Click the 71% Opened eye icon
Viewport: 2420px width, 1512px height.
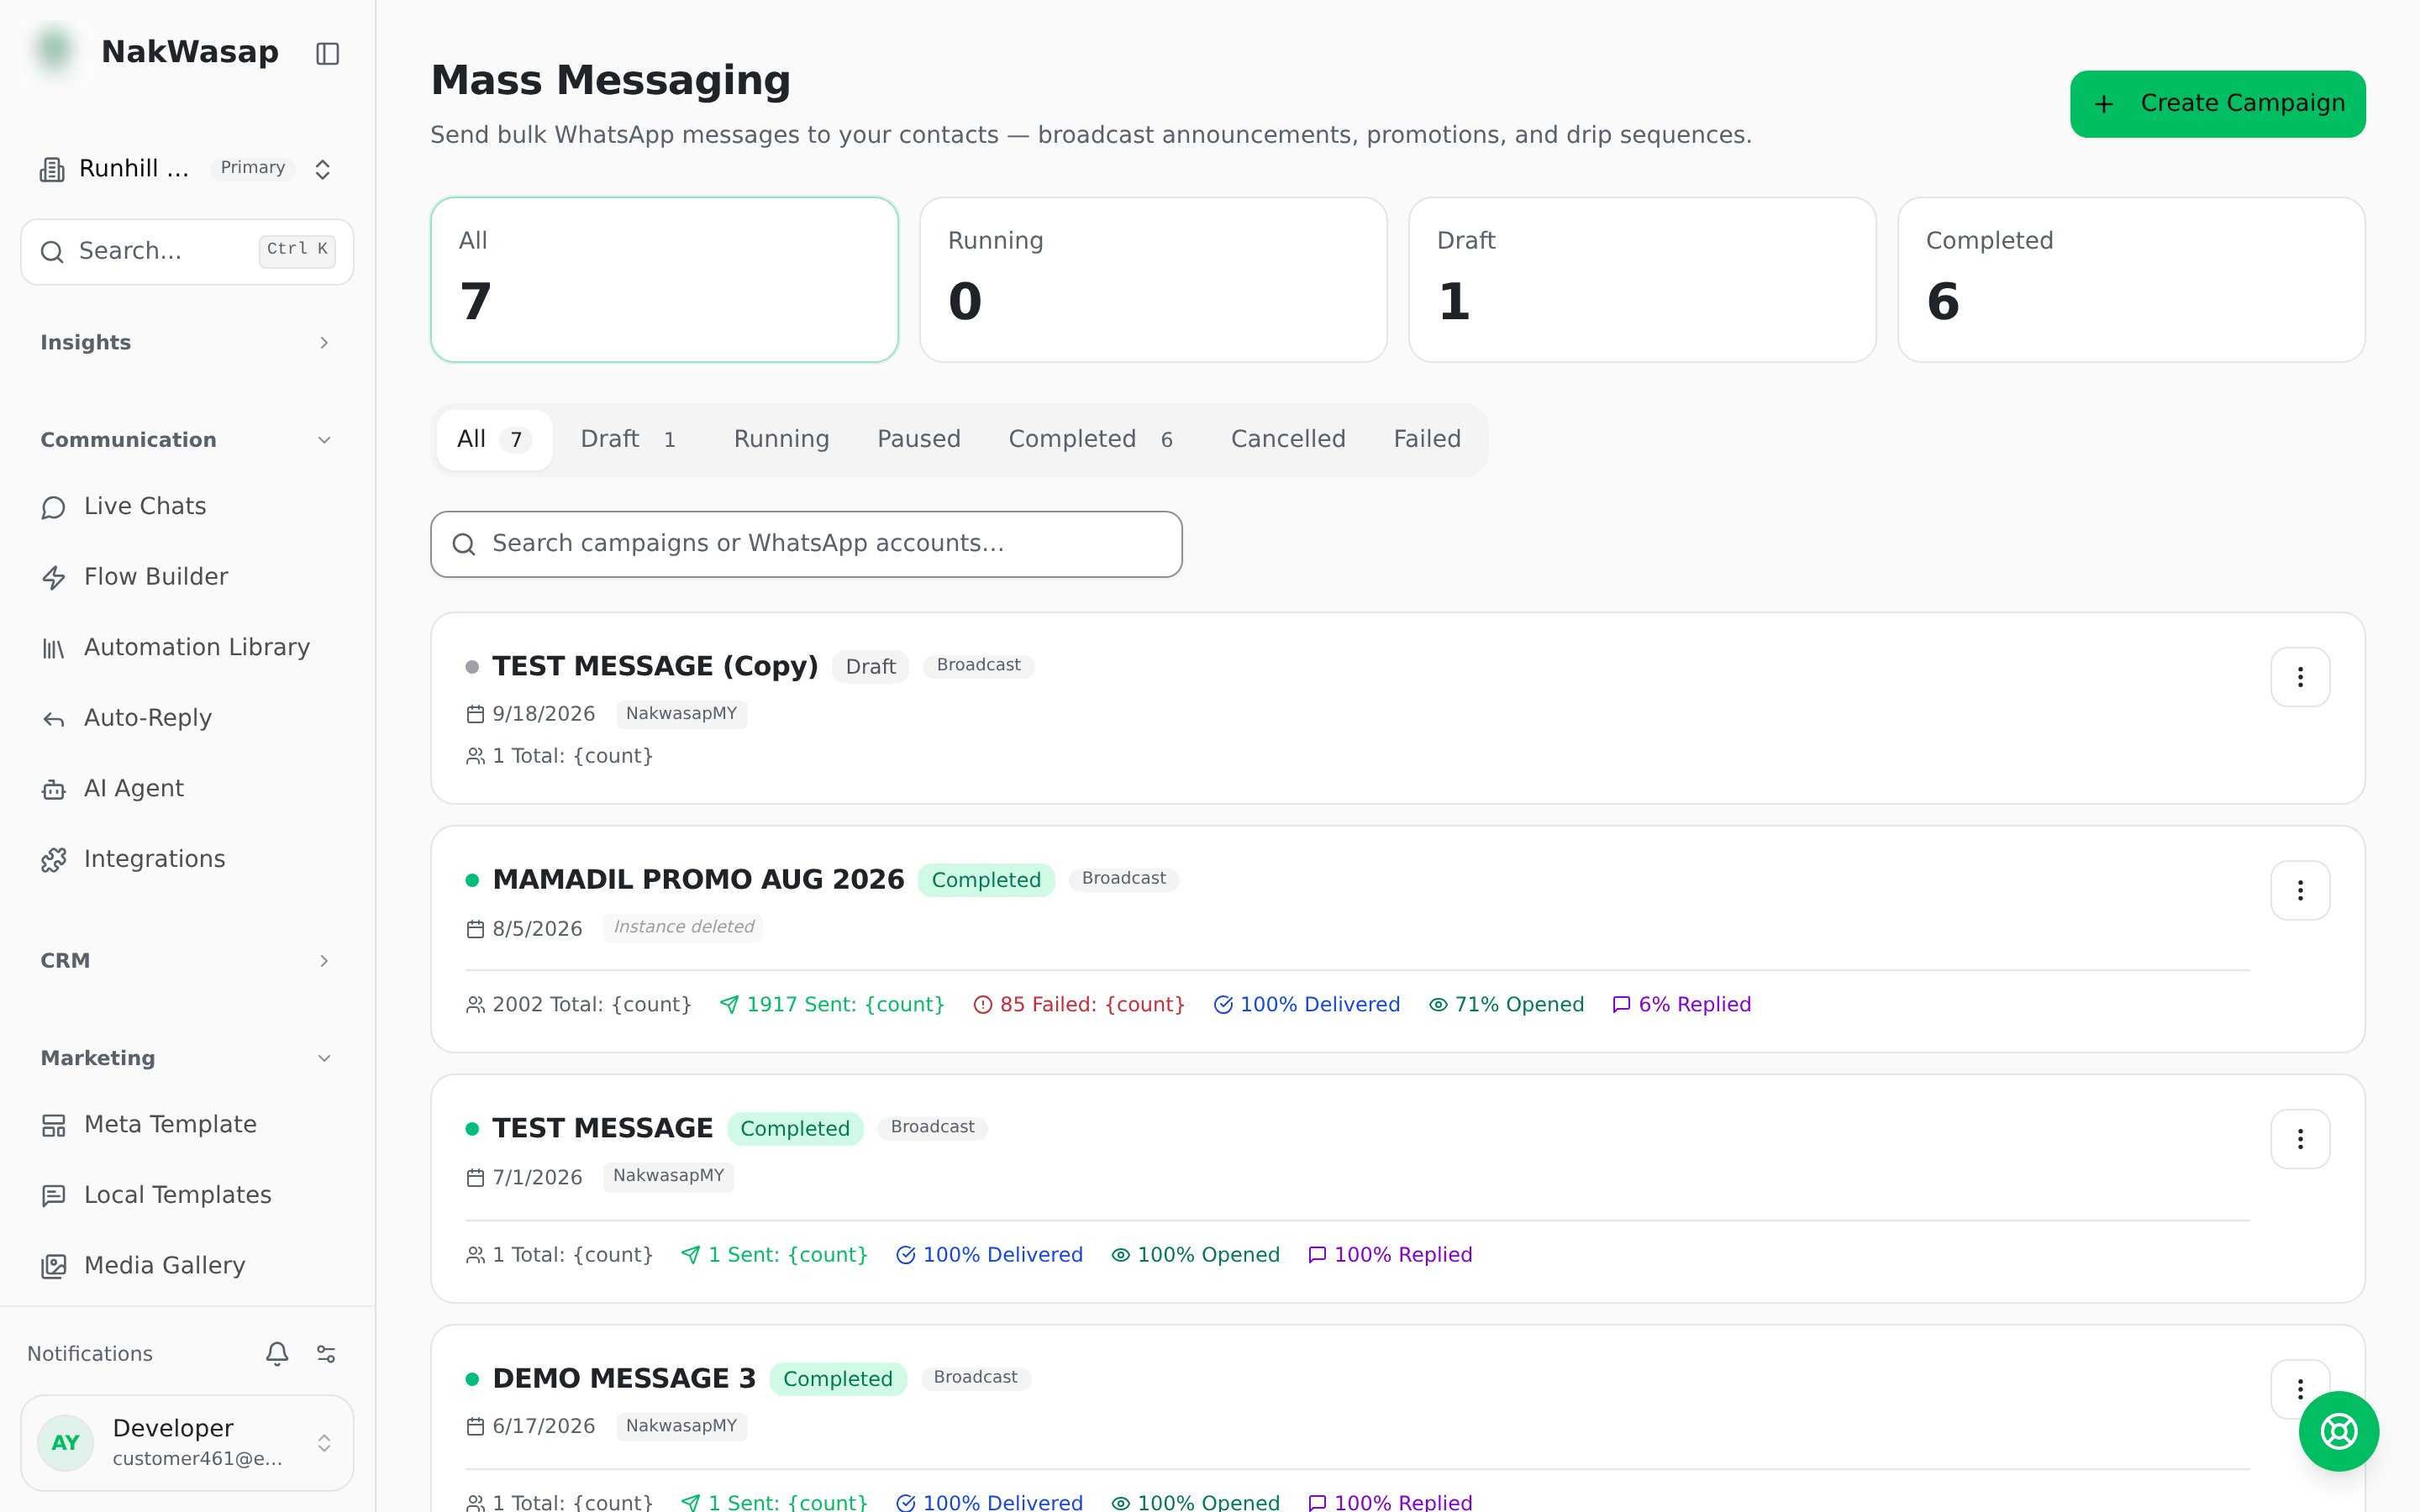(x=1438, y=1004)
